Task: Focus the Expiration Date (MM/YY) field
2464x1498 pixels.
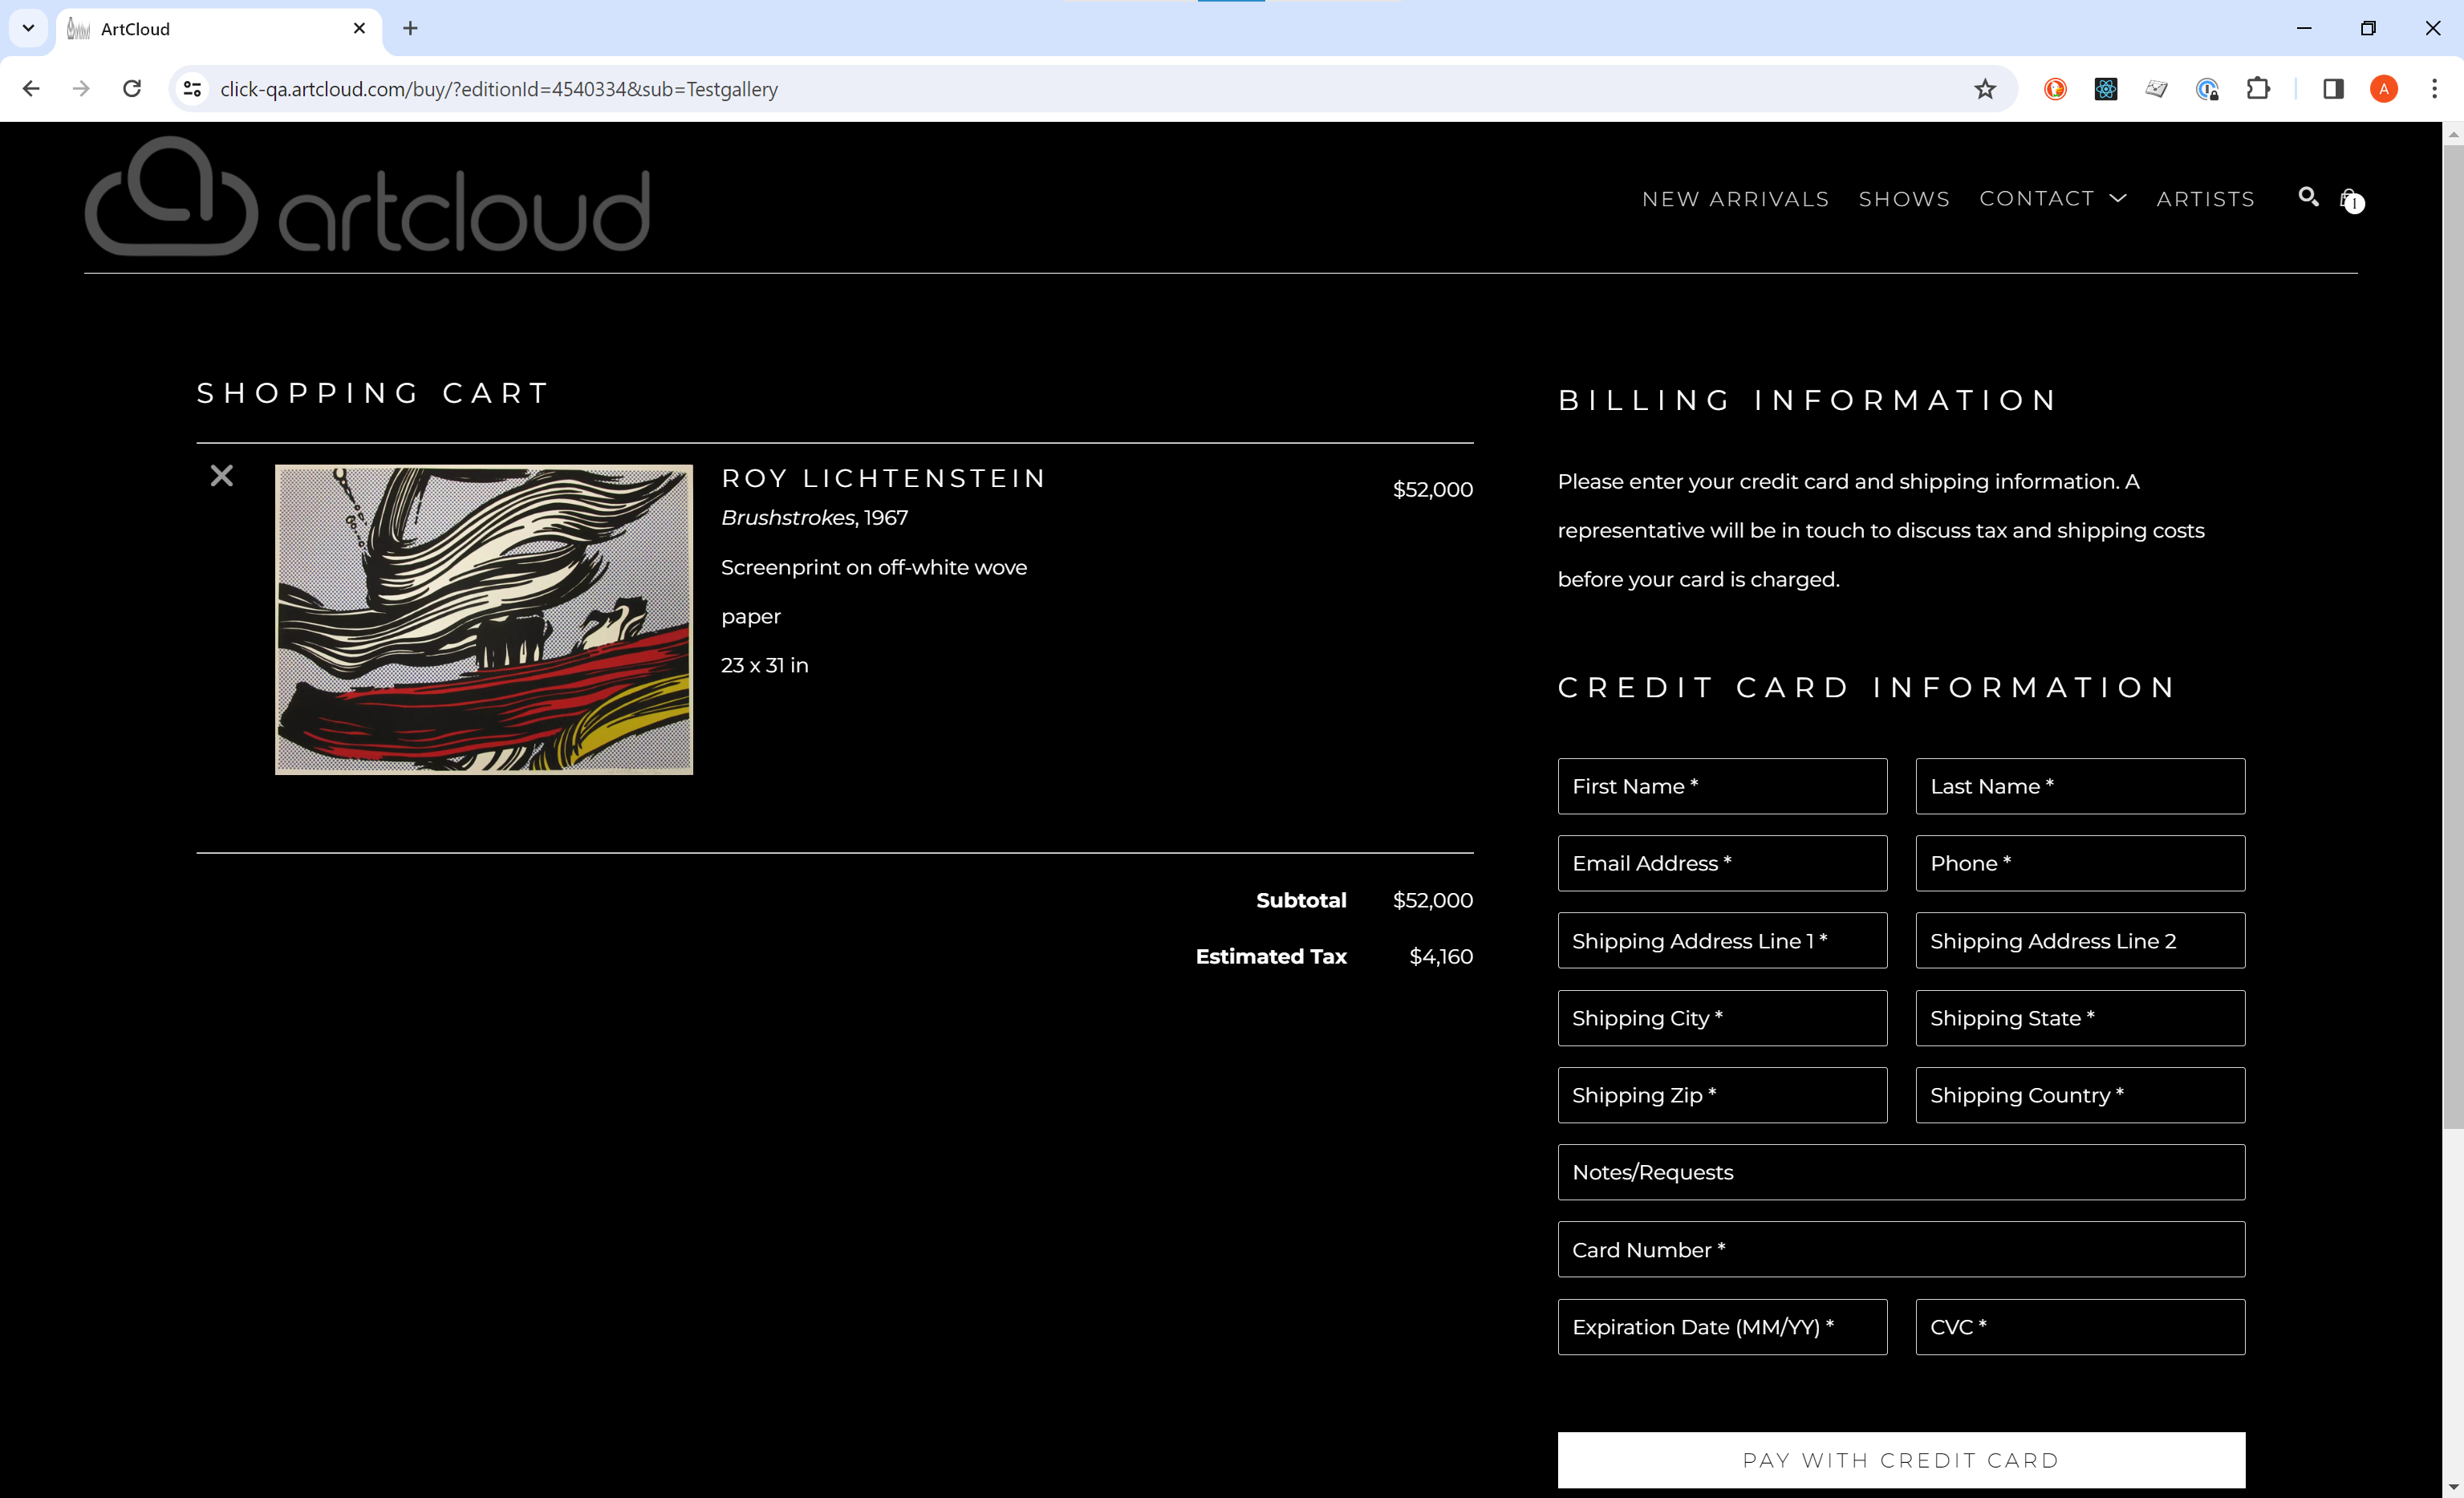Action: pos(1722,1327)
